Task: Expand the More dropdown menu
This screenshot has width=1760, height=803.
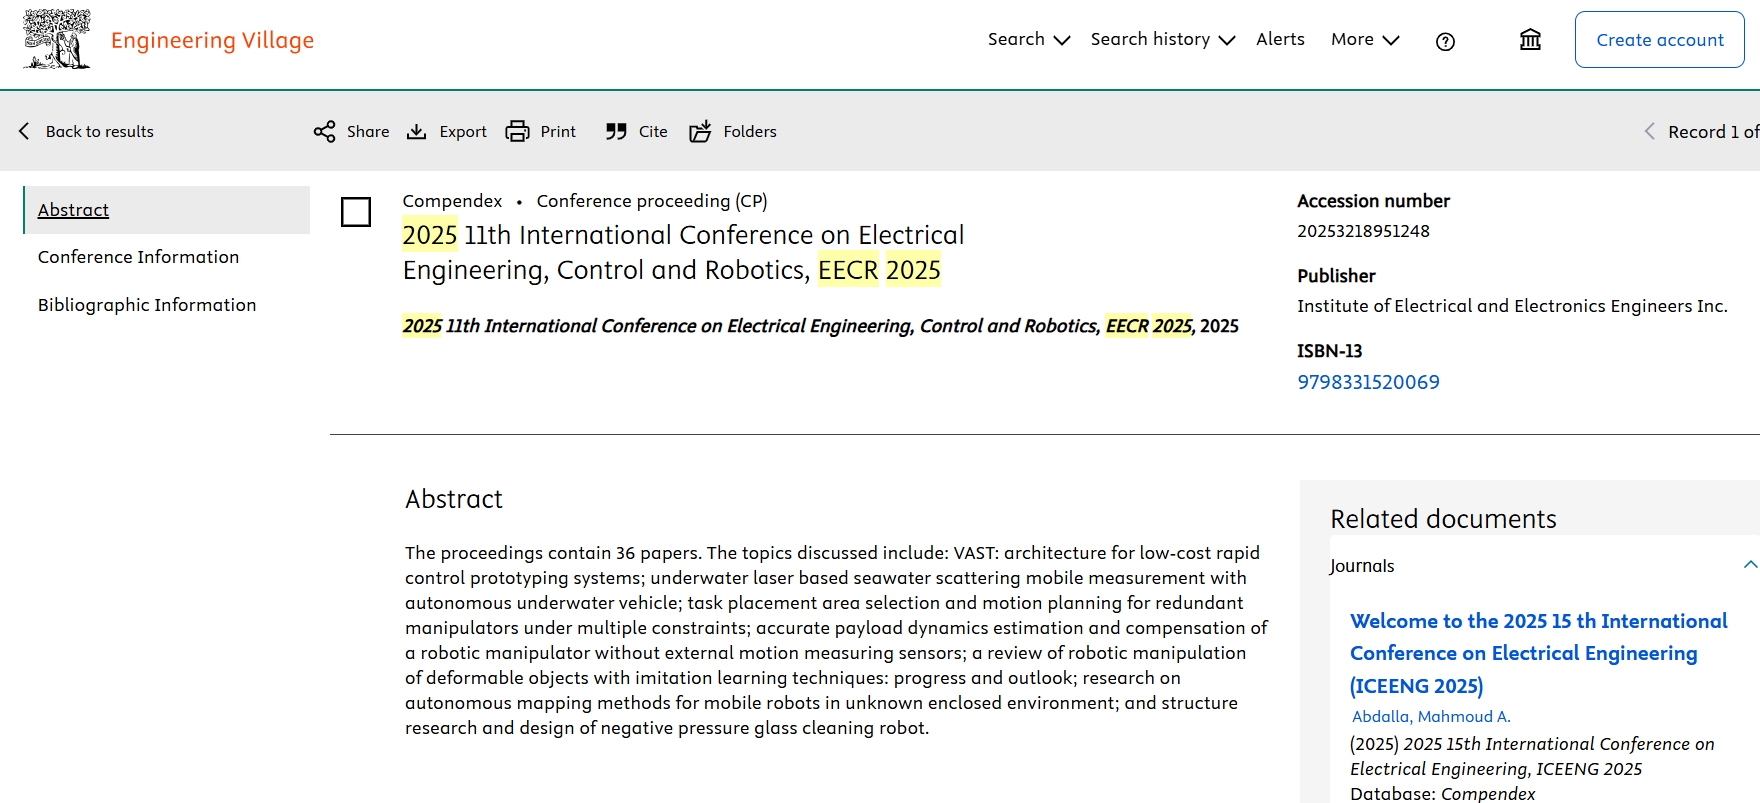Action: click(x=1365, y=39)
